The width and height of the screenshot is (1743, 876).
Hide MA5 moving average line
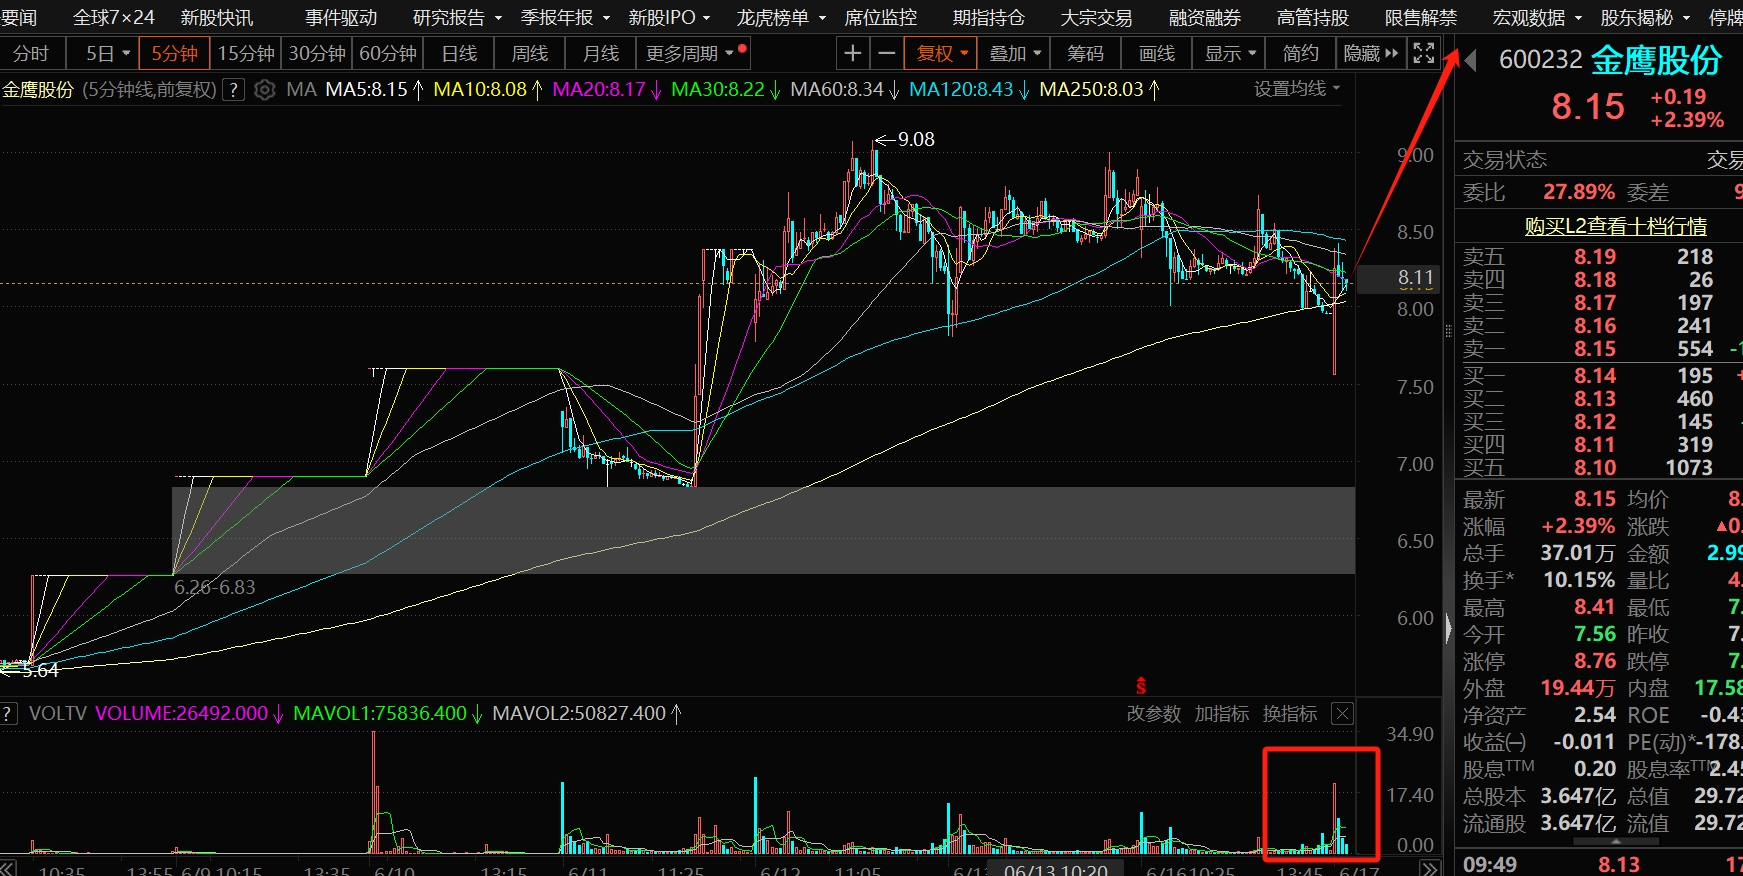click(373, 90)
